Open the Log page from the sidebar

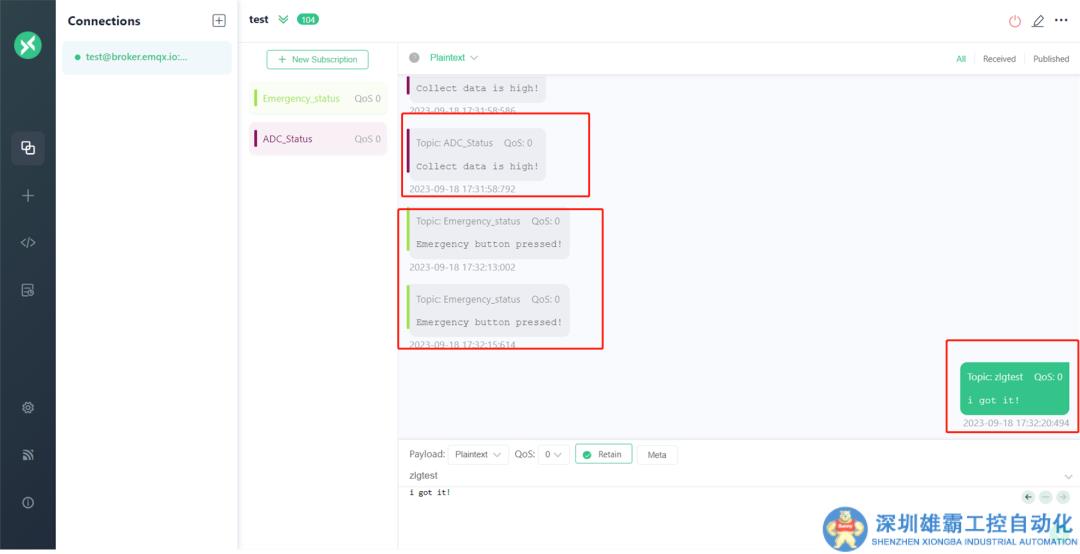28,290
